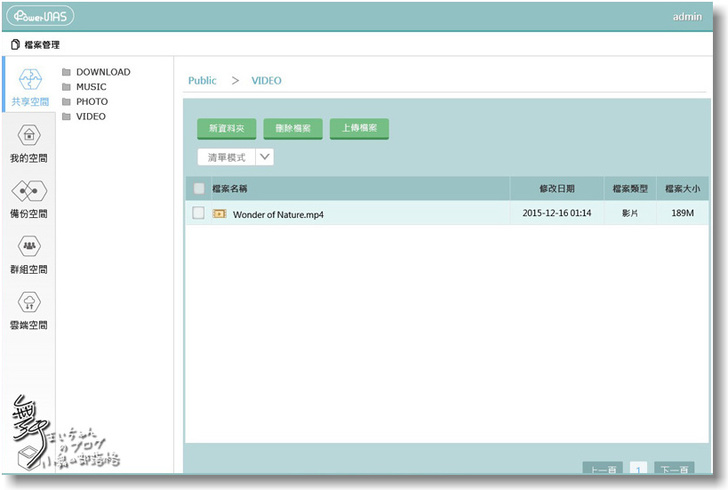Screen dimensions: 728x490
Task: Go to Public in the breadcrumb
Action: [202, 81]
